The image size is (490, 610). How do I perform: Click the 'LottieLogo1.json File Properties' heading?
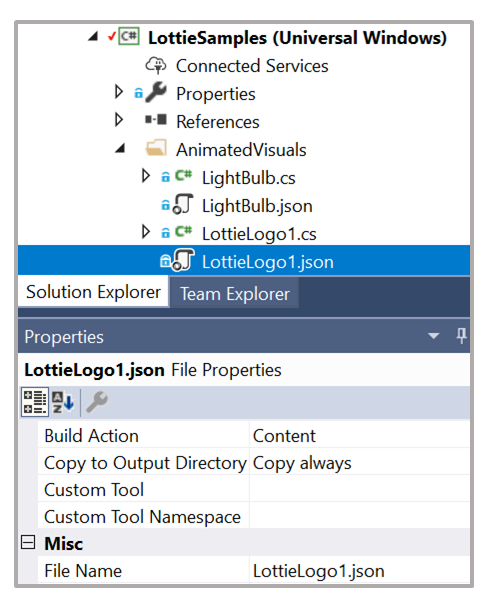pos(153,370)
